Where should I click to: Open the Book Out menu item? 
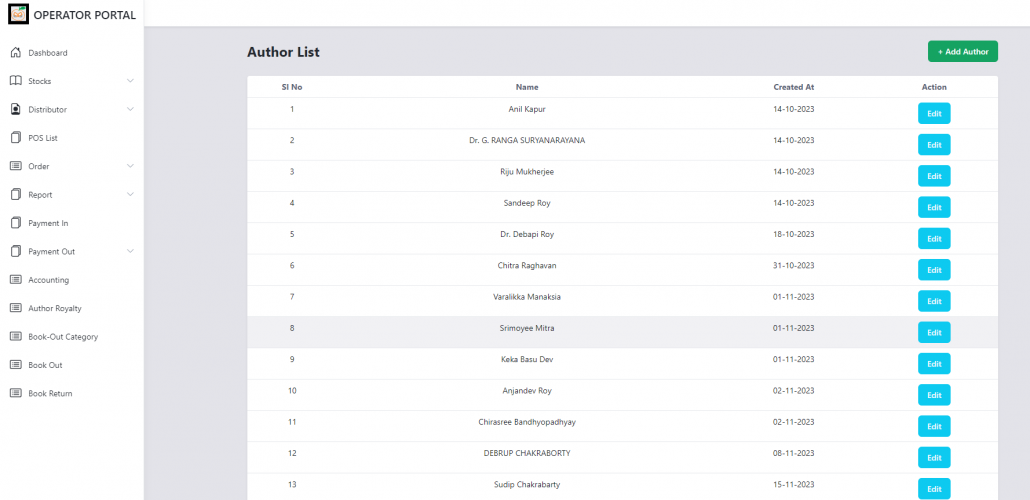point(45,365)
